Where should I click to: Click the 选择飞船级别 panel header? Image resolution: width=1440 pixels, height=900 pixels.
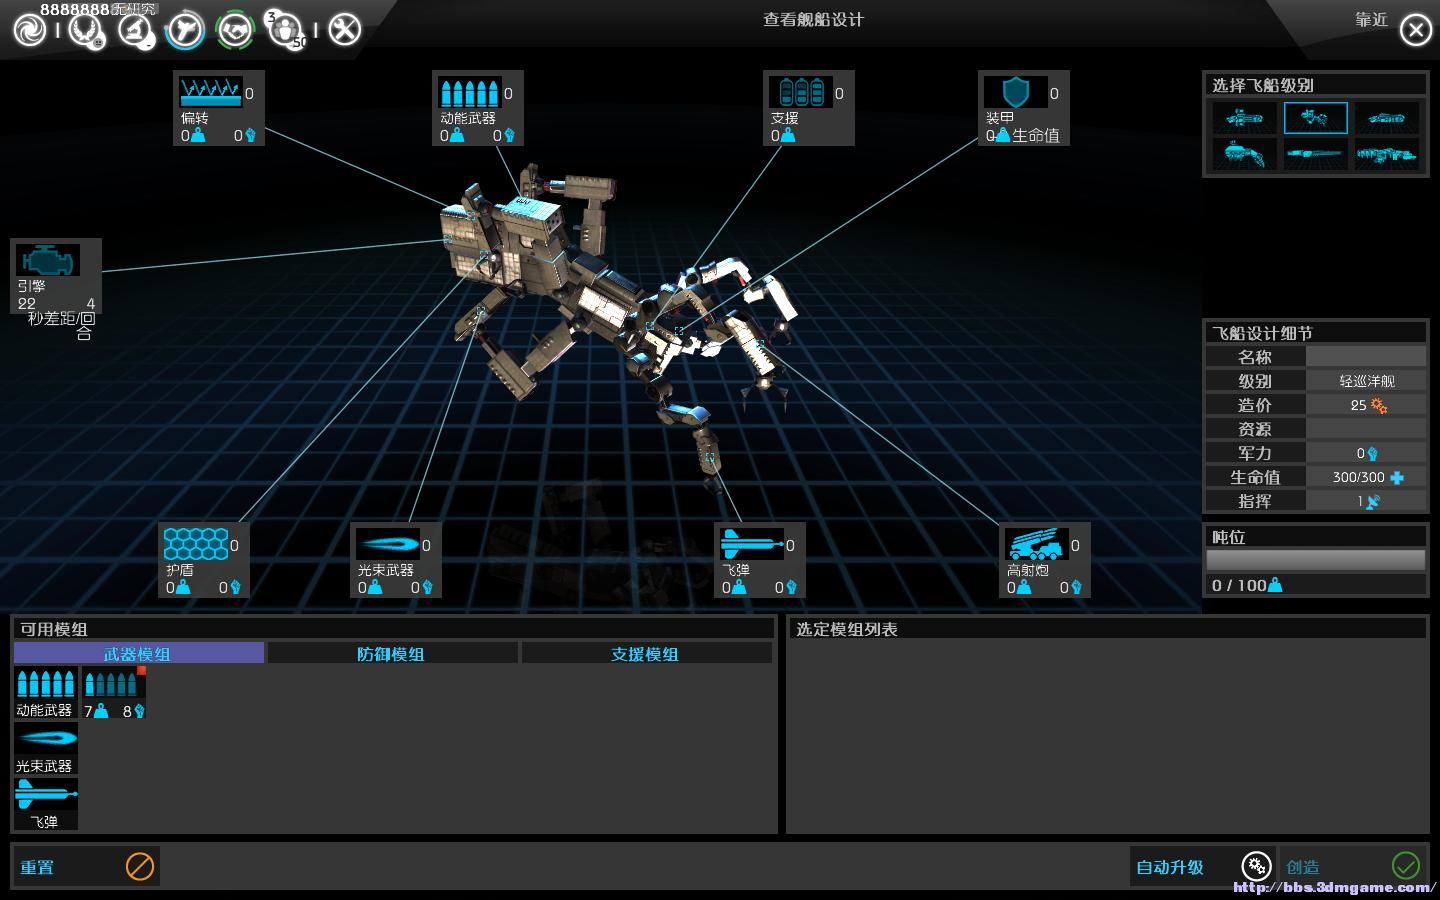tap(1262, 85)
